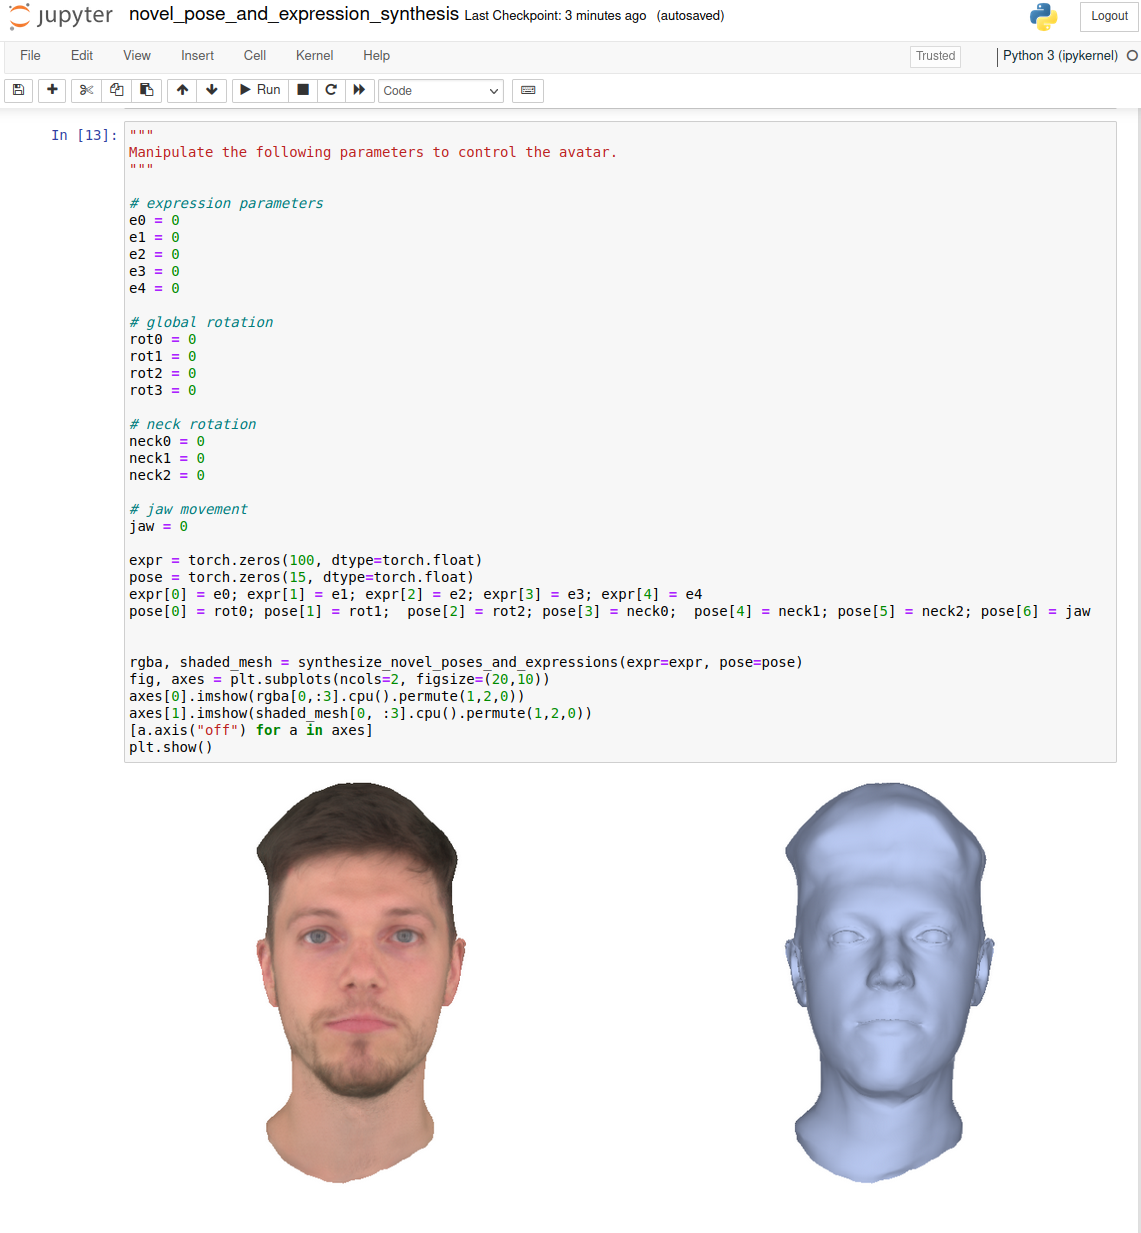Image resolution: width=1141 pixels, height=1233 pixels.
Task: Run the current cell
Action: pos(260,90)
